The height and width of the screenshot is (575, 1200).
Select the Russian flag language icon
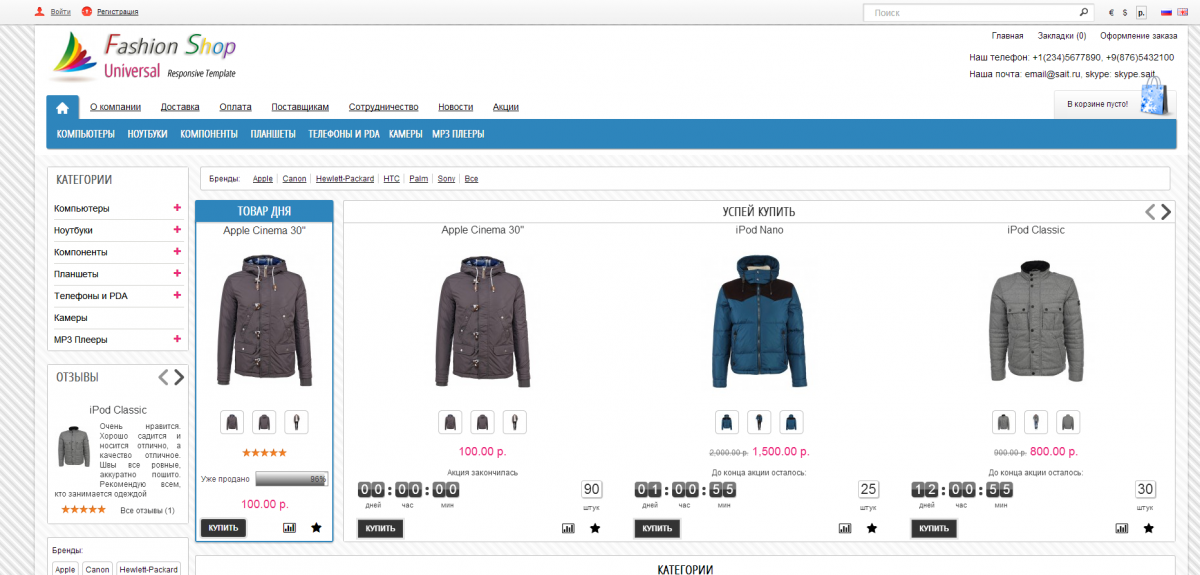click(1166, 13)
